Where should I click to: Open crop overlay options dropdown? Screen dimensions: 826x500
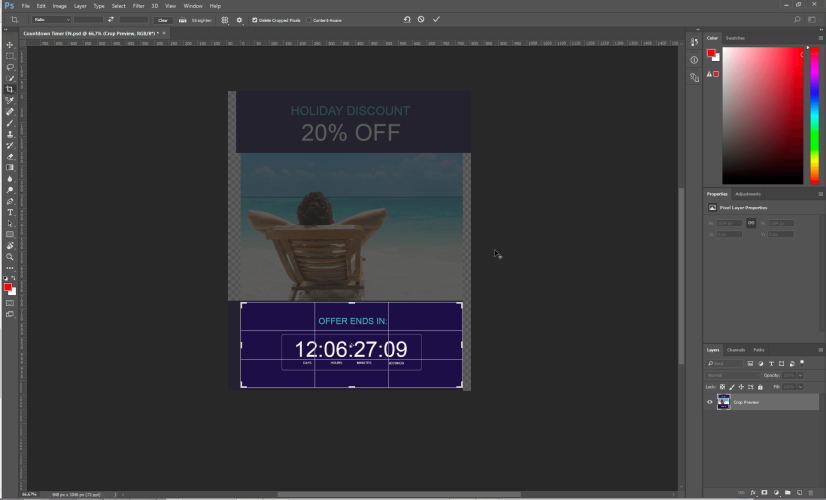click(225, 20)
